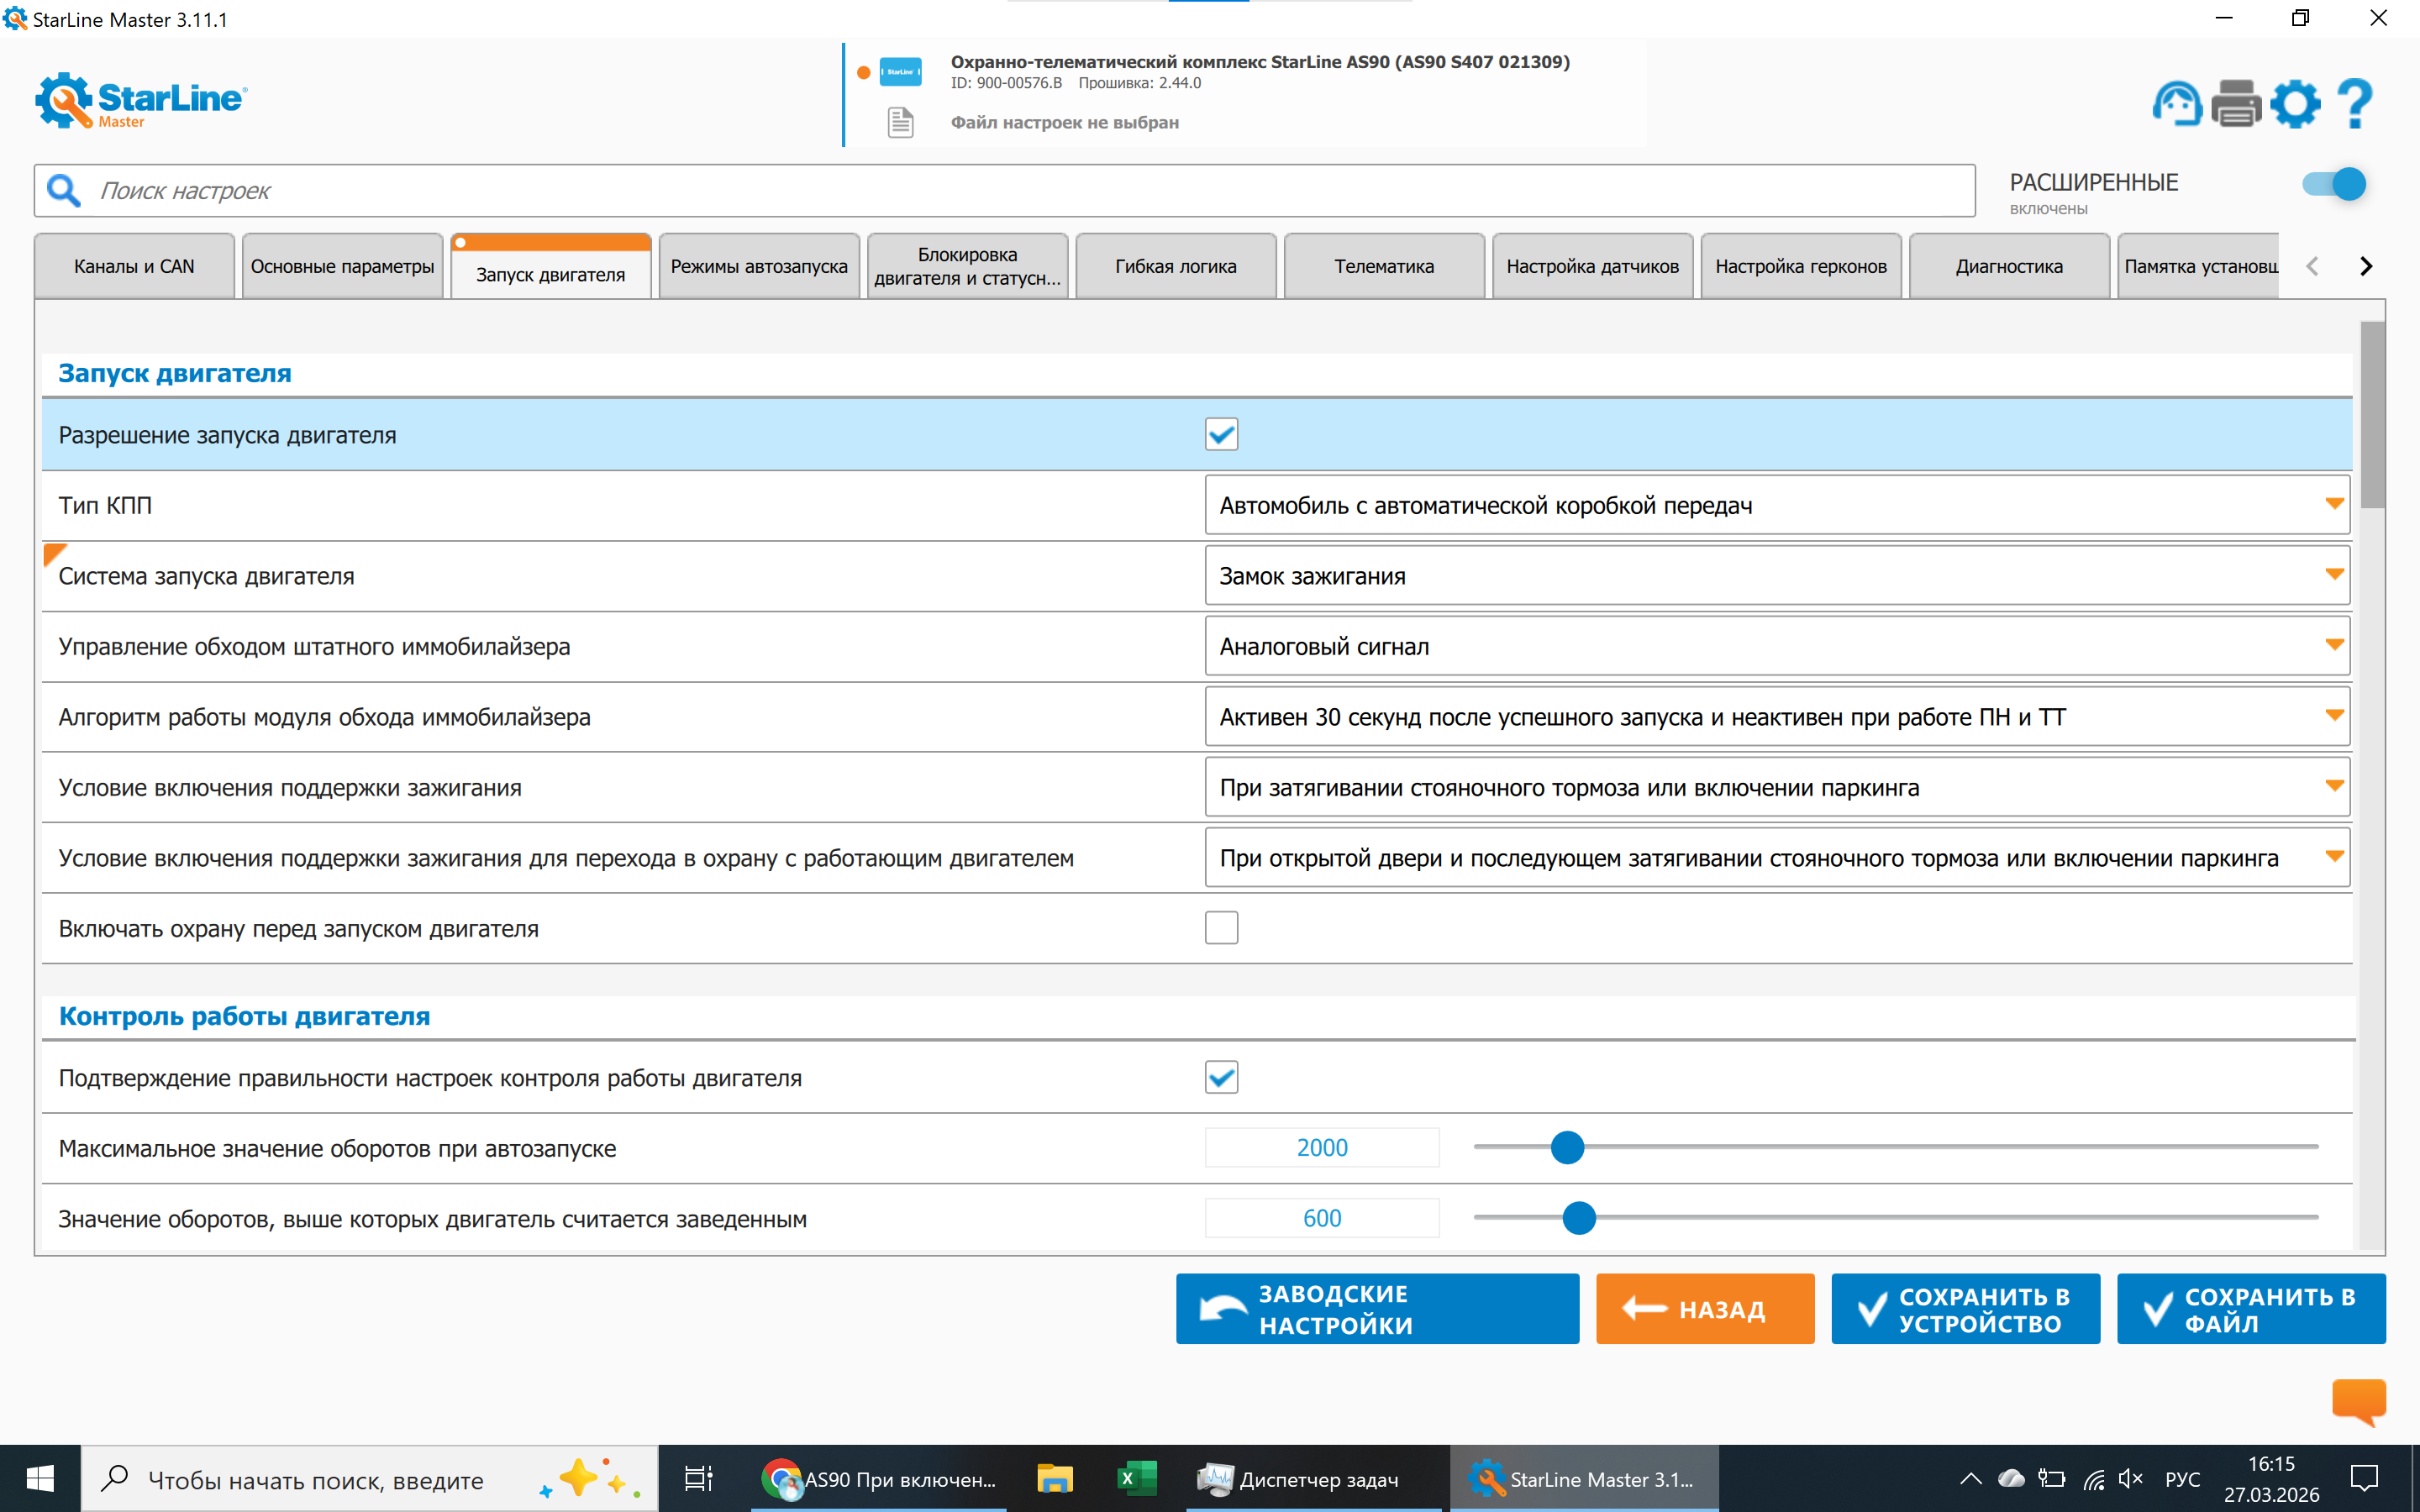Click the help question mark icon
Screen dimensions: 2420x1512
point(2355,104)
